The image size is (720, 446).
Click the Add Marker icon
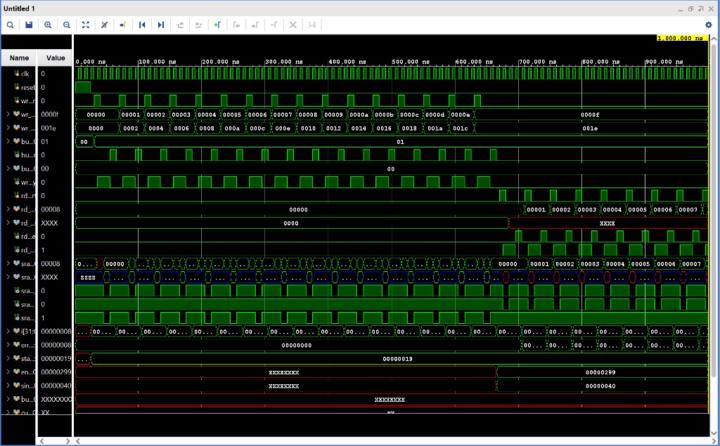point(217,24)
